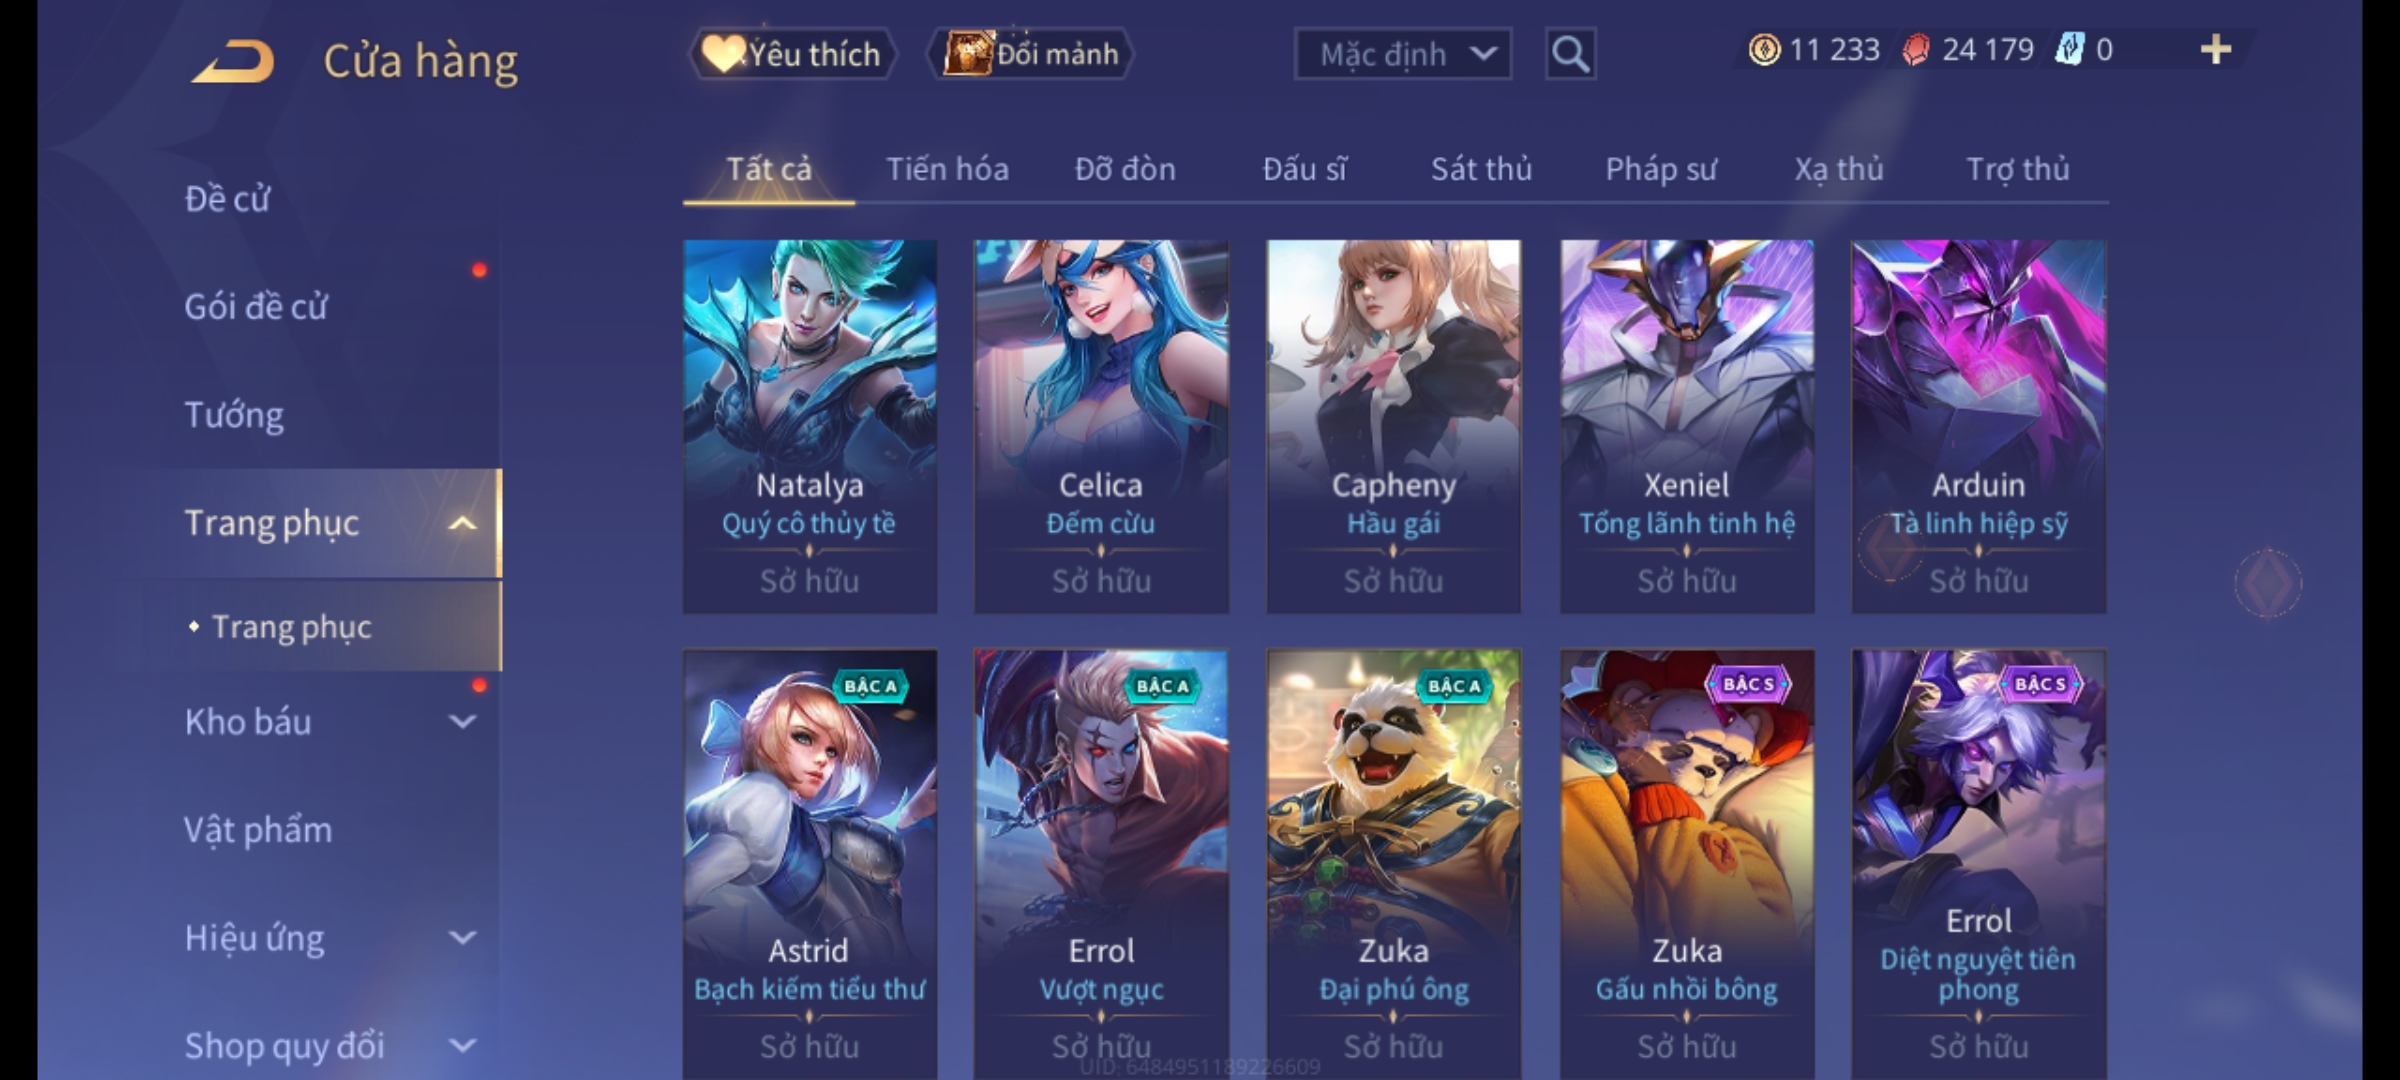2400x1080 pixels.
Task: Click the blue ticket currency icon
Action: pyautogui.click(x=2068, y=50)
